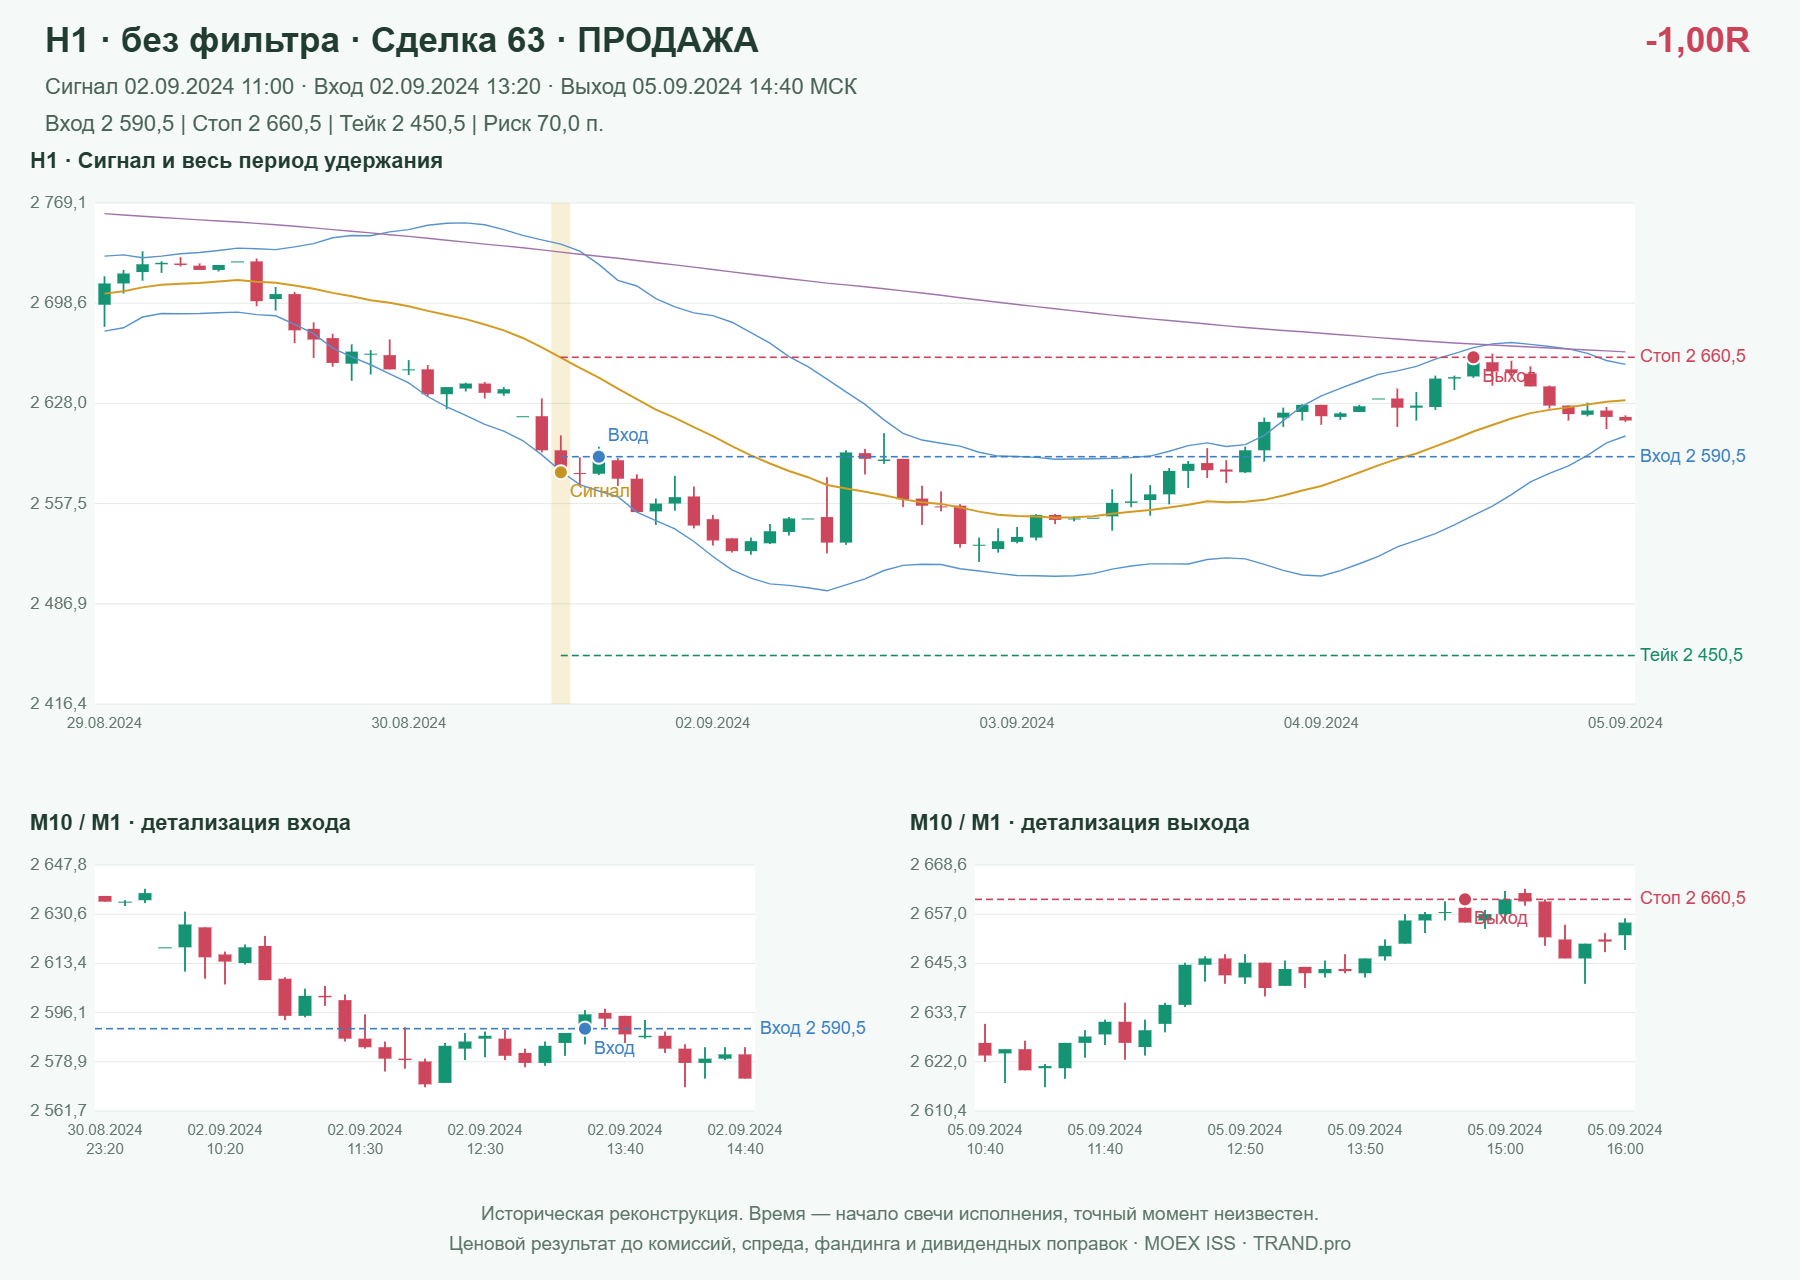Click the 2 769,1 price axis label

58,203
